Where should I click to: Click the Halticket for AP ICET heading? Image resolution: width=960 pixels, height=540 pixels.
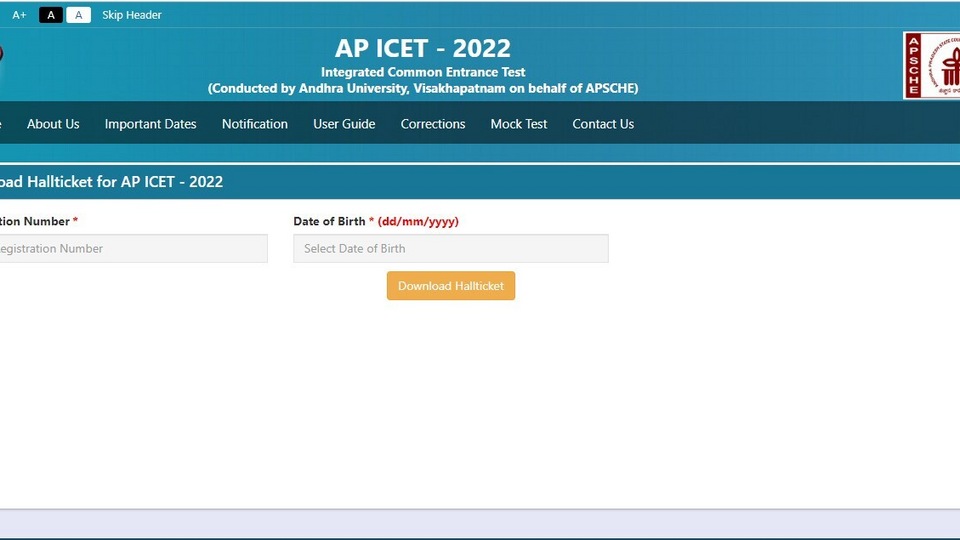tap(111, 182)
